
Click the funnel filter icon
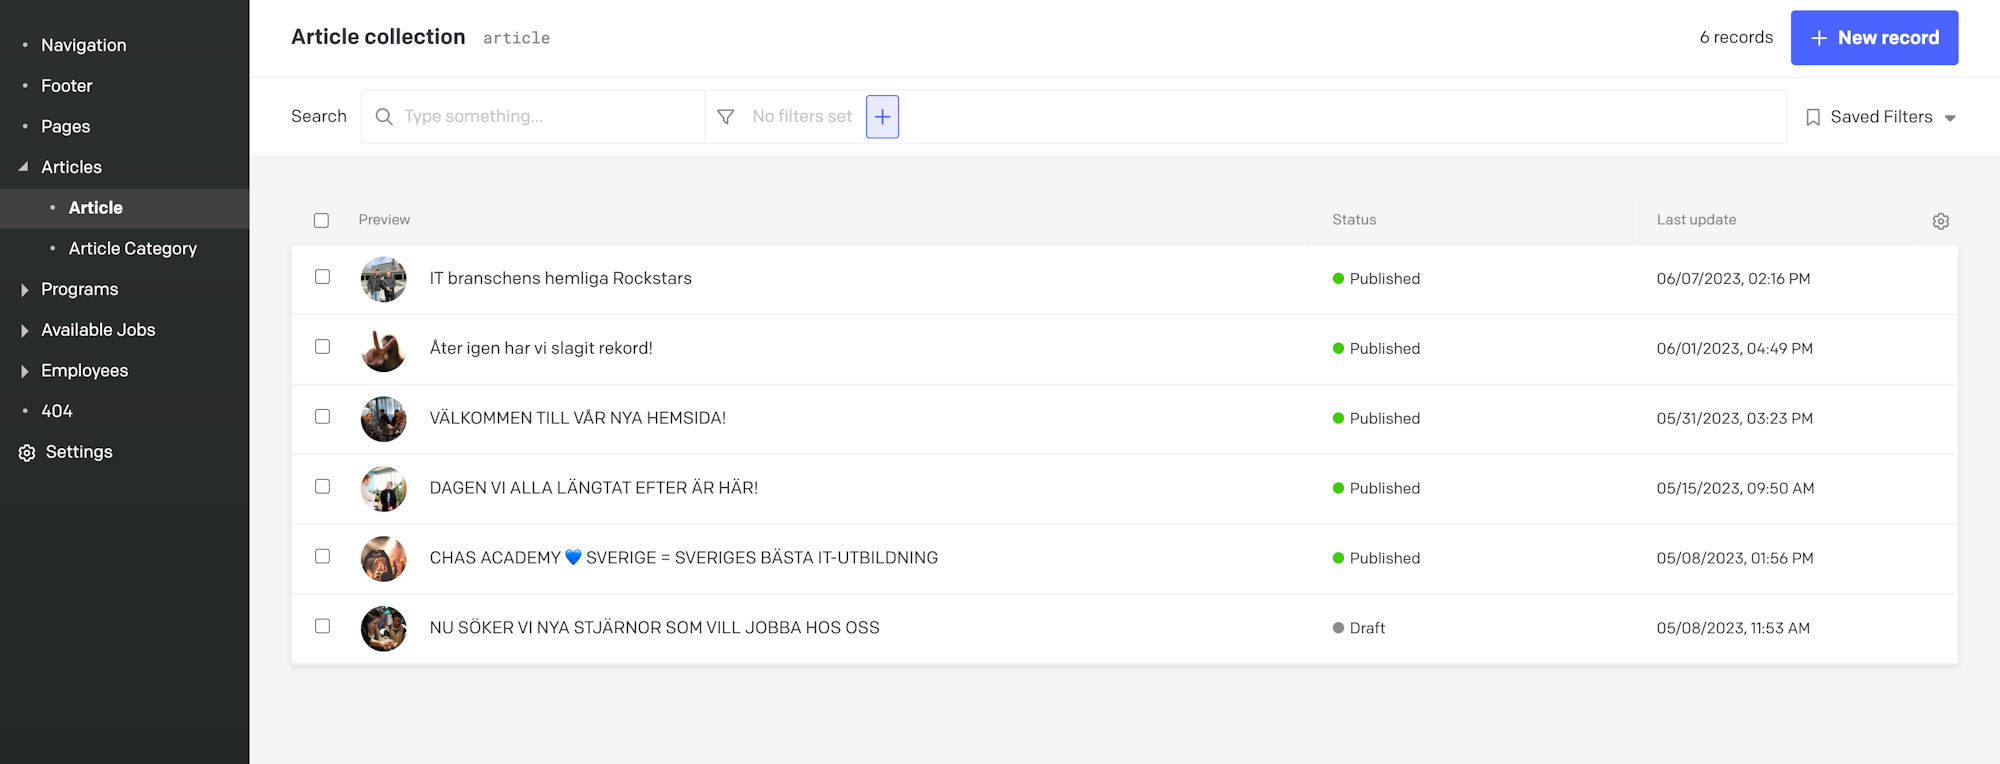coord(726,117)
